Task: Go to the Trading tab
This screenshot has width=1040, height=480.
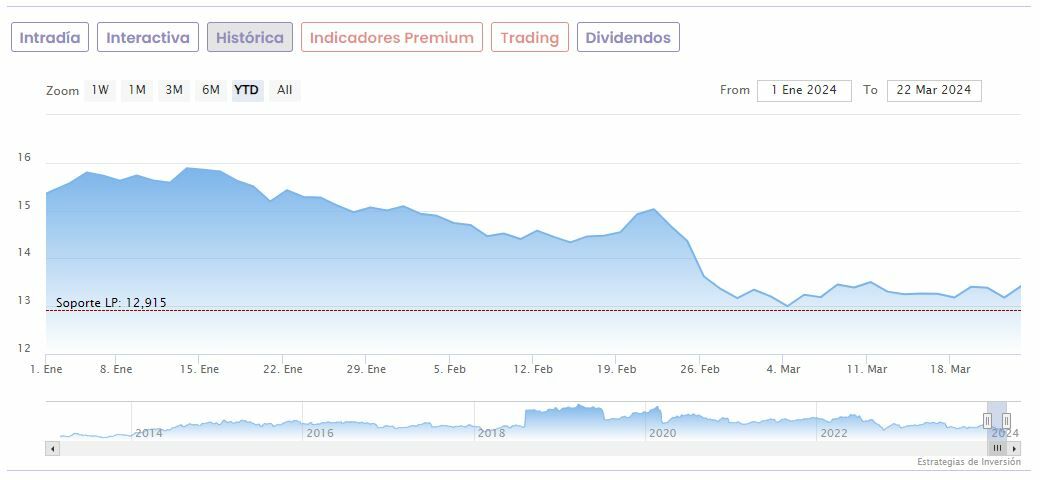Action: tap(530, 38)
